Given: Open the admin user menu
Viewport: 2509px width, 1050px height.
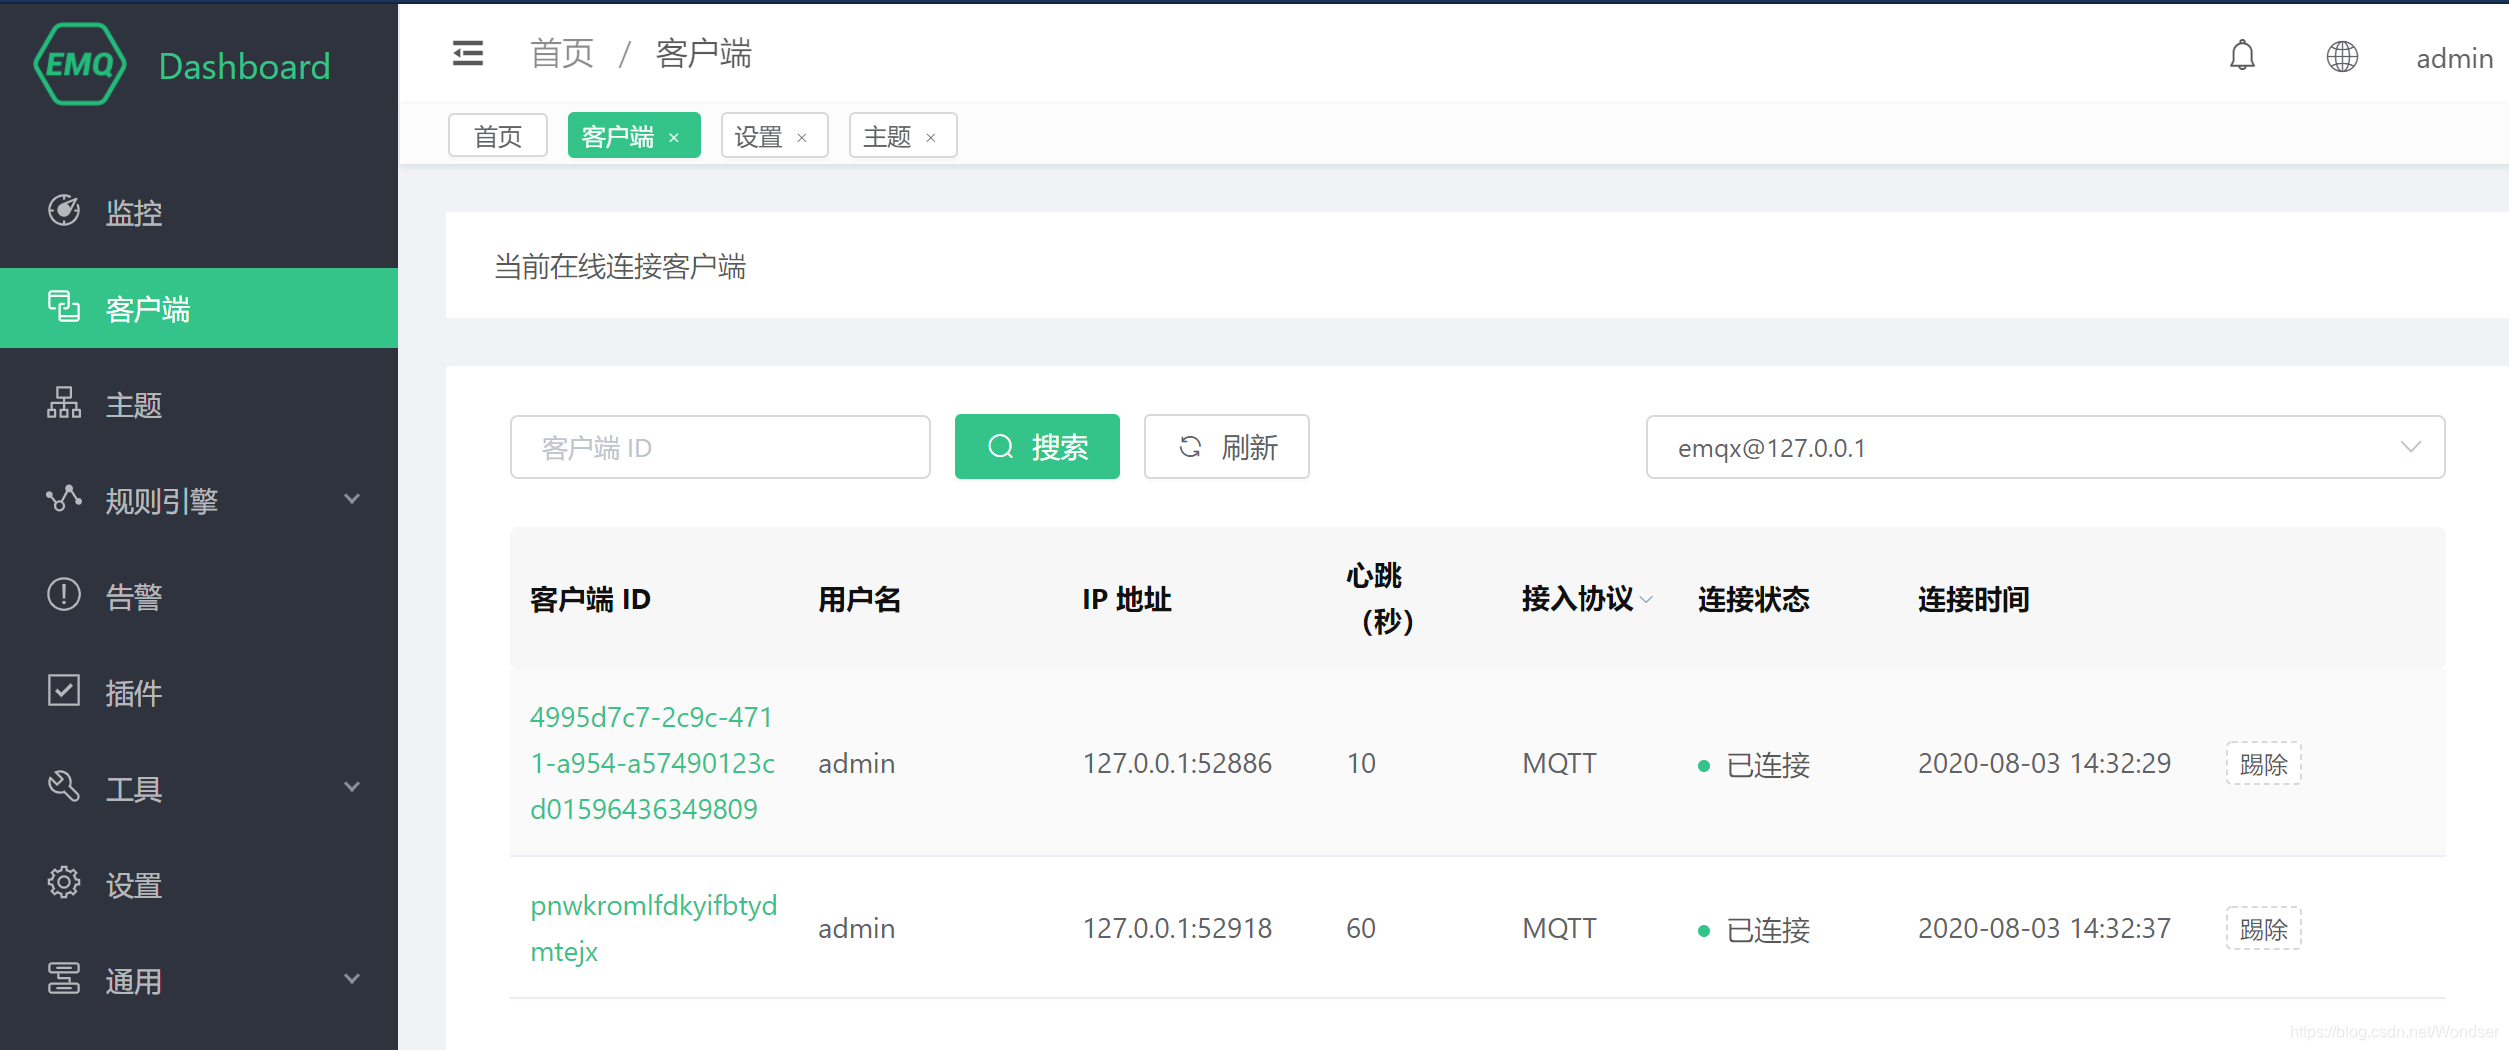Looking at the screenshot, I should click(x=2454, y=58).
